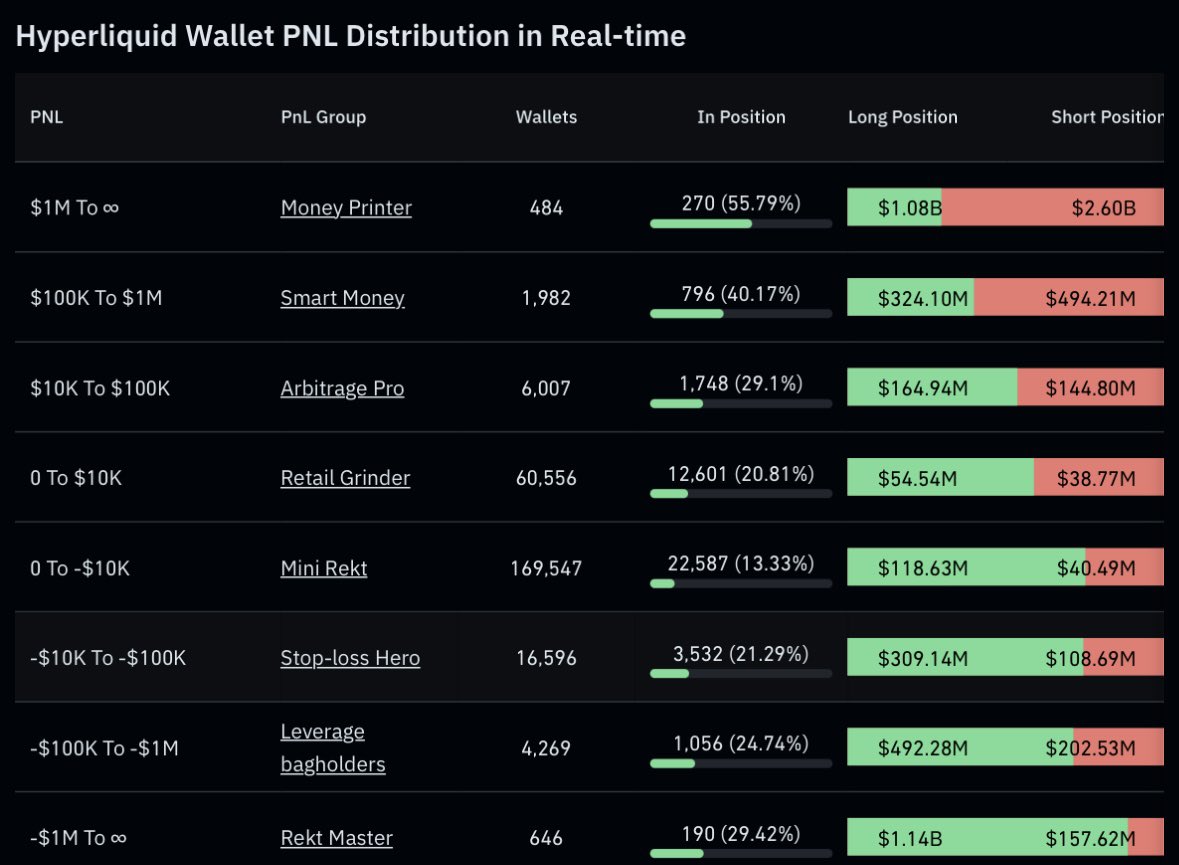Click the Short Position column header
This screenshot has width=1179, height=865.
[x=1107, y=117]
